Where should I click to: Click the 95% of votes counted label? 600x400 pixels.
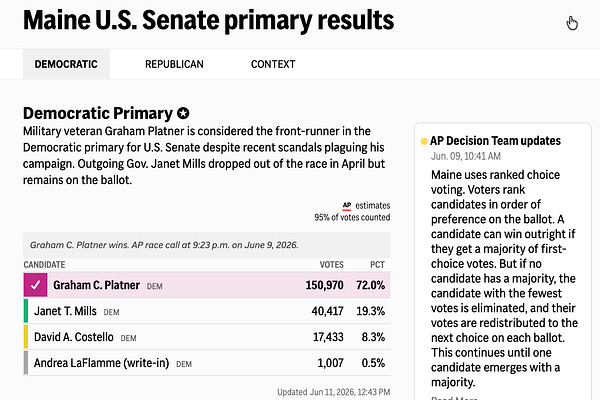[x=352, y=217]
